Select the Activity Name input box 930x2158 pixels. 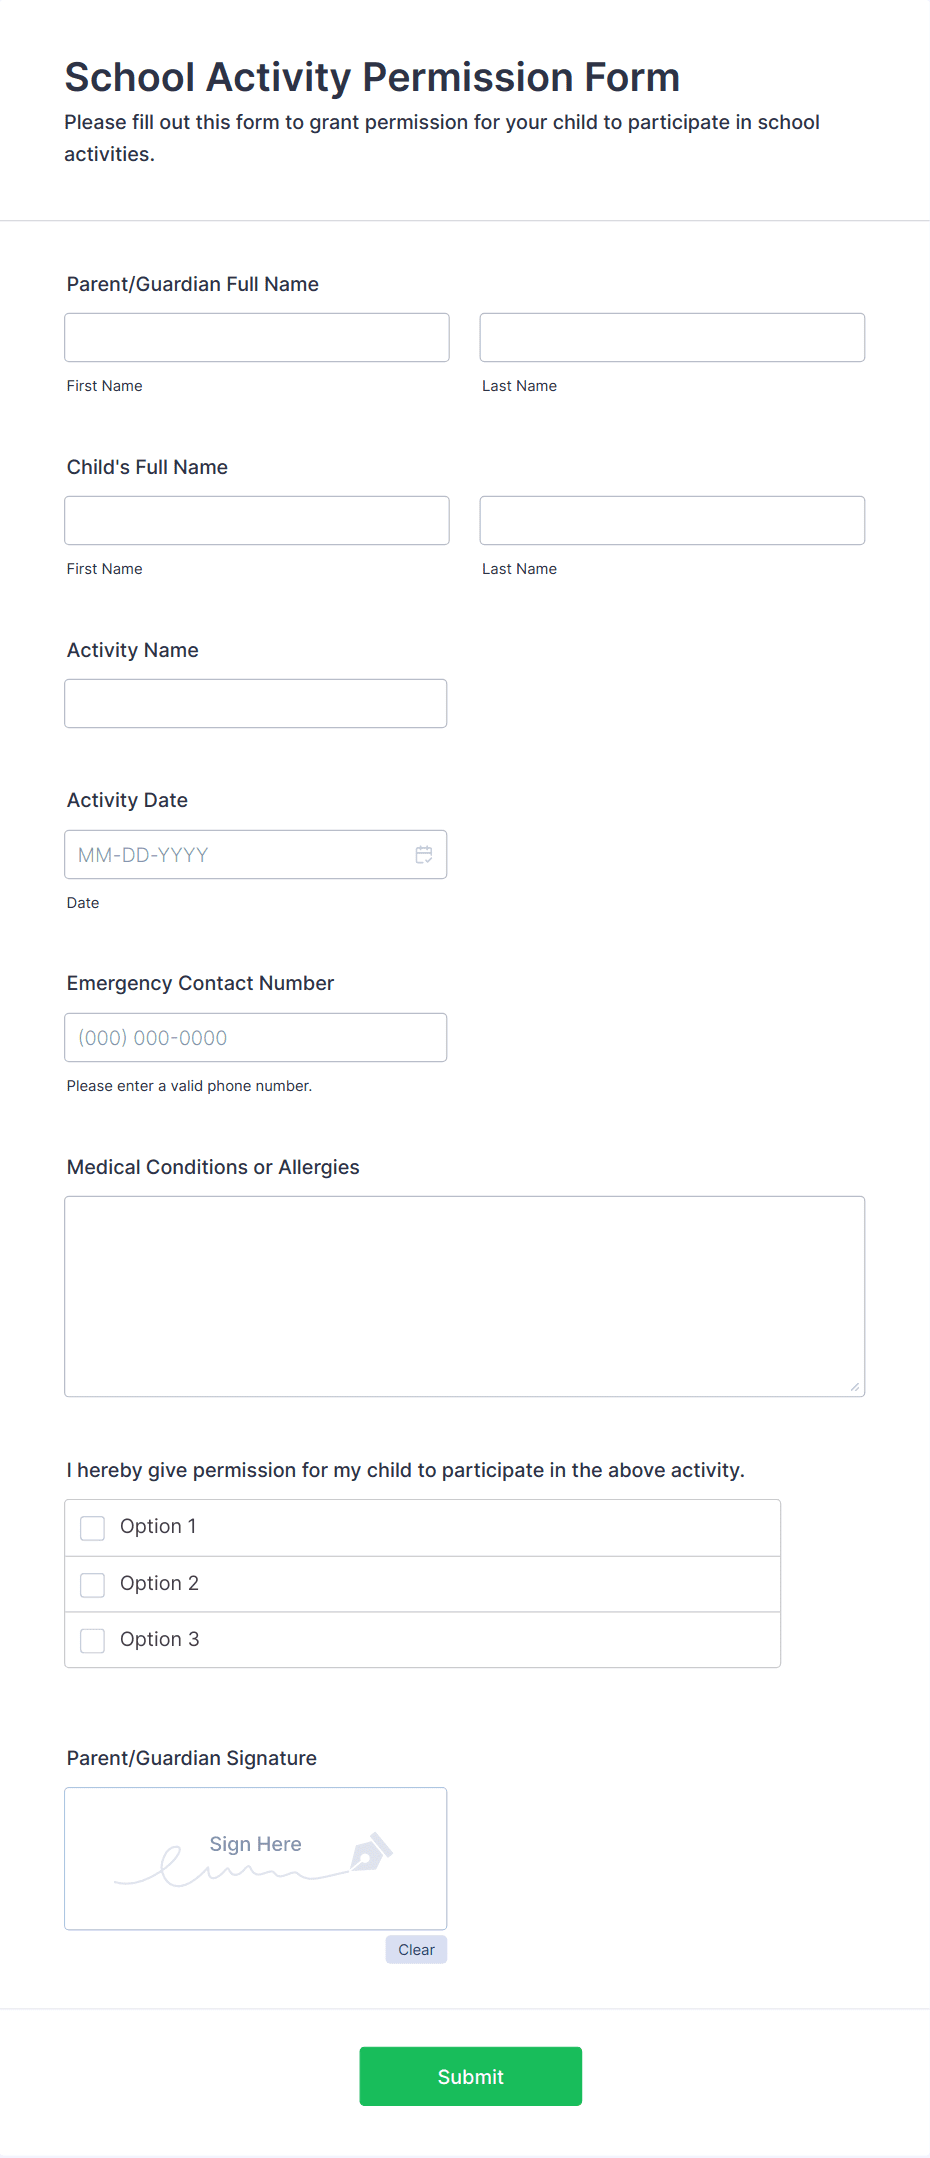click(x=256, y=703)
